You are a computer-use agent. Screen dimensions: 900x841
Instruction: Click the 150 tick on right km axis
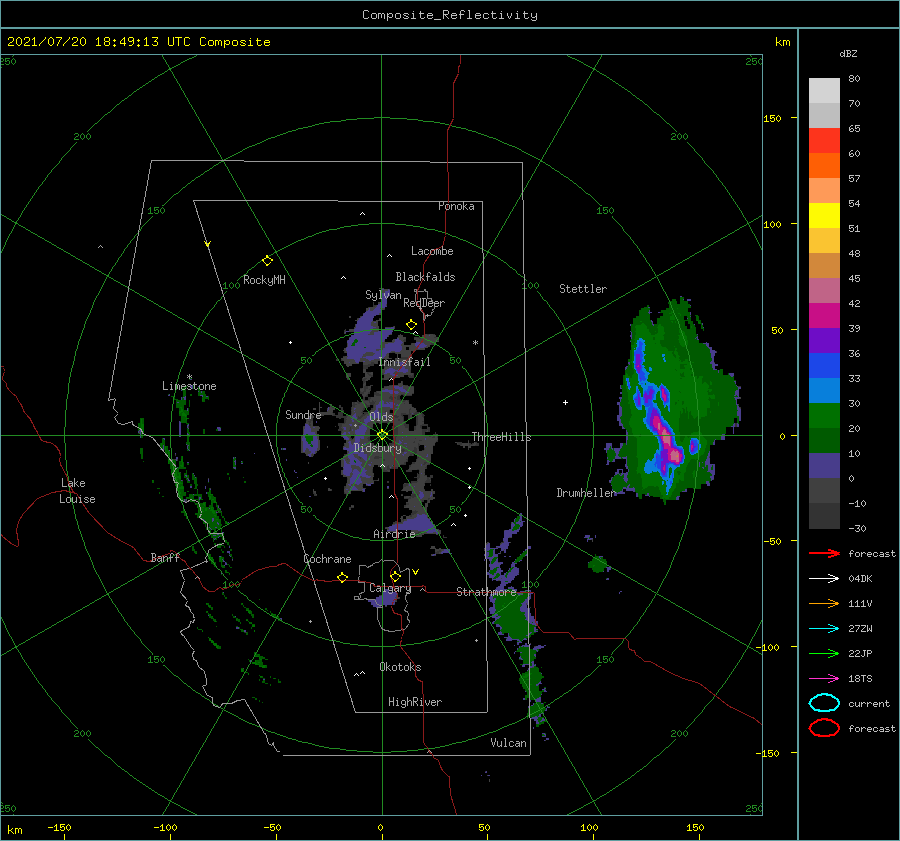pos(772,118)
